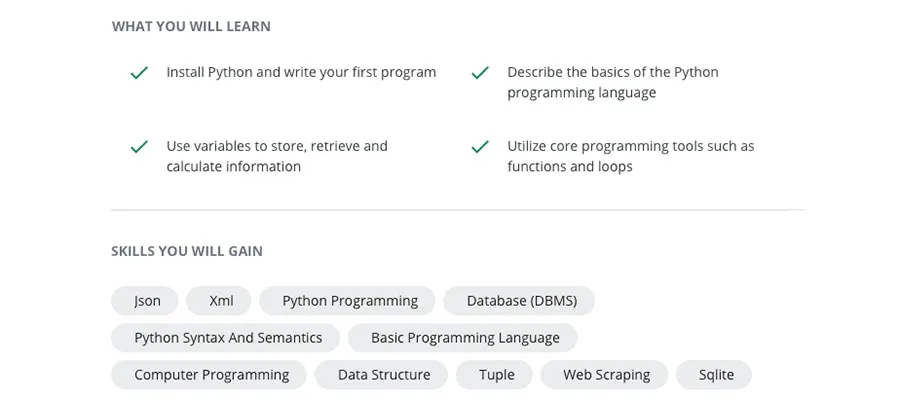Click text 'Utilize core programming tools such as'
This screenshot has width=900, height=400.
[x=631, y=146]
